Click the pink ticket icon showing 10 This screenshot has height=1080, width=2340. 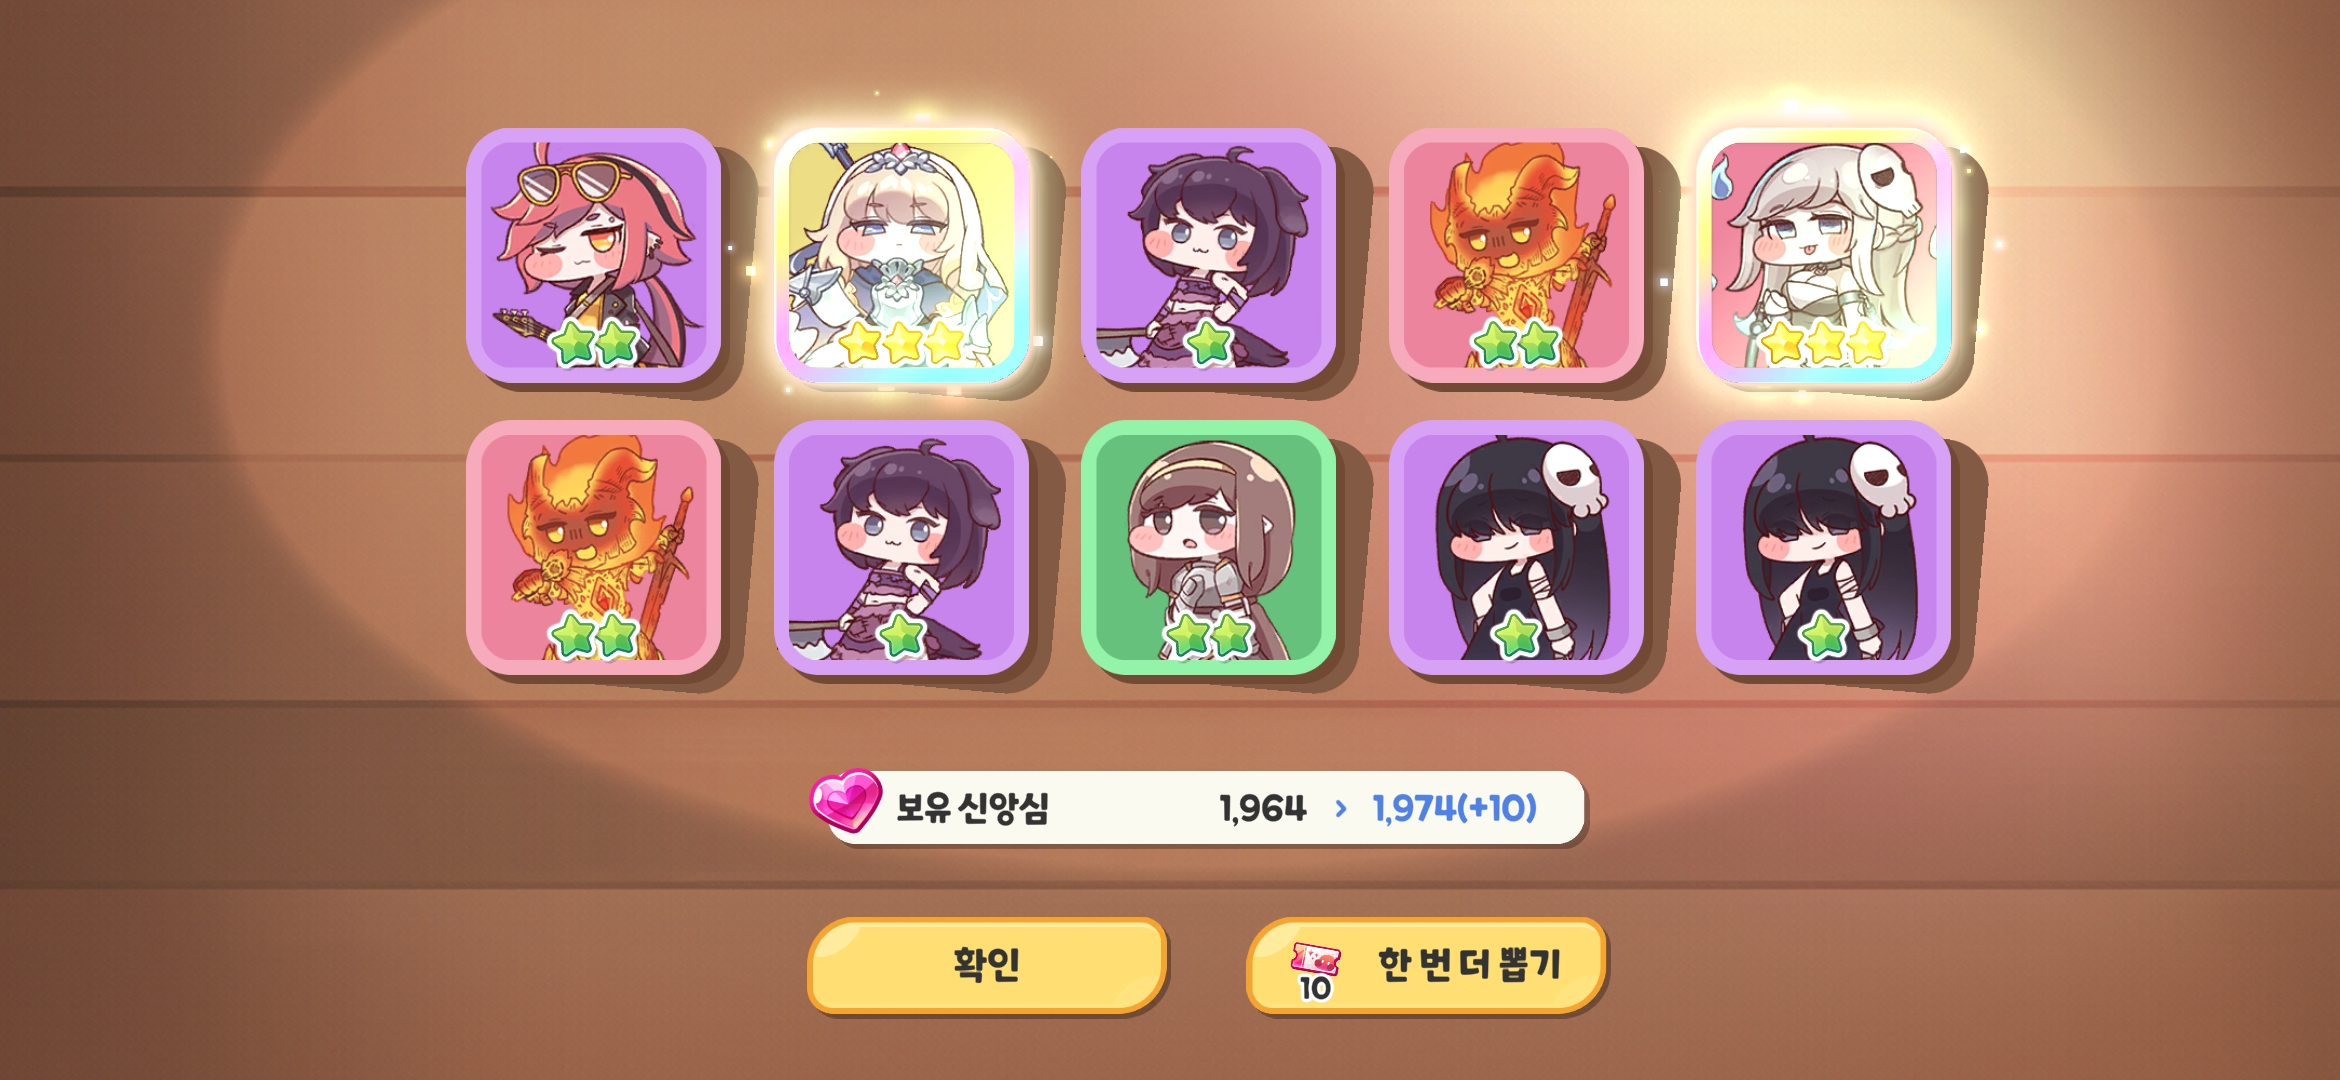pyautogui.click(x=1315, y=970)
